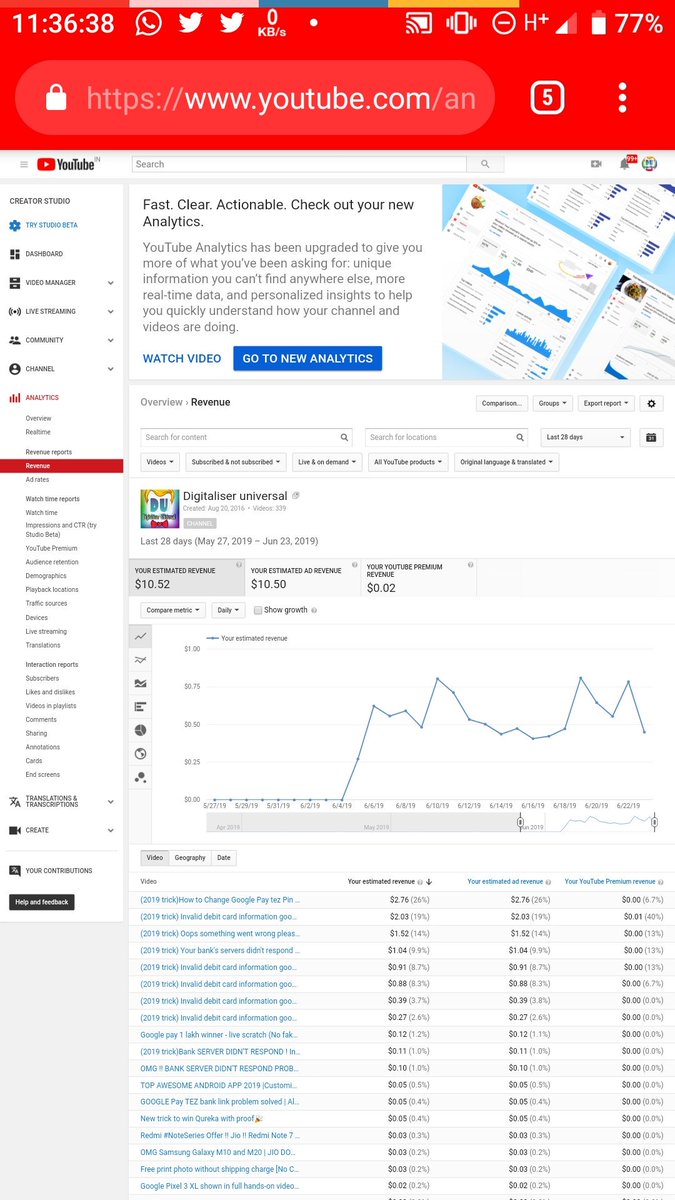Screen dimensions: 675x1200
Task: Expand the Video Manager sidebar section
Action: pos(110,283)
